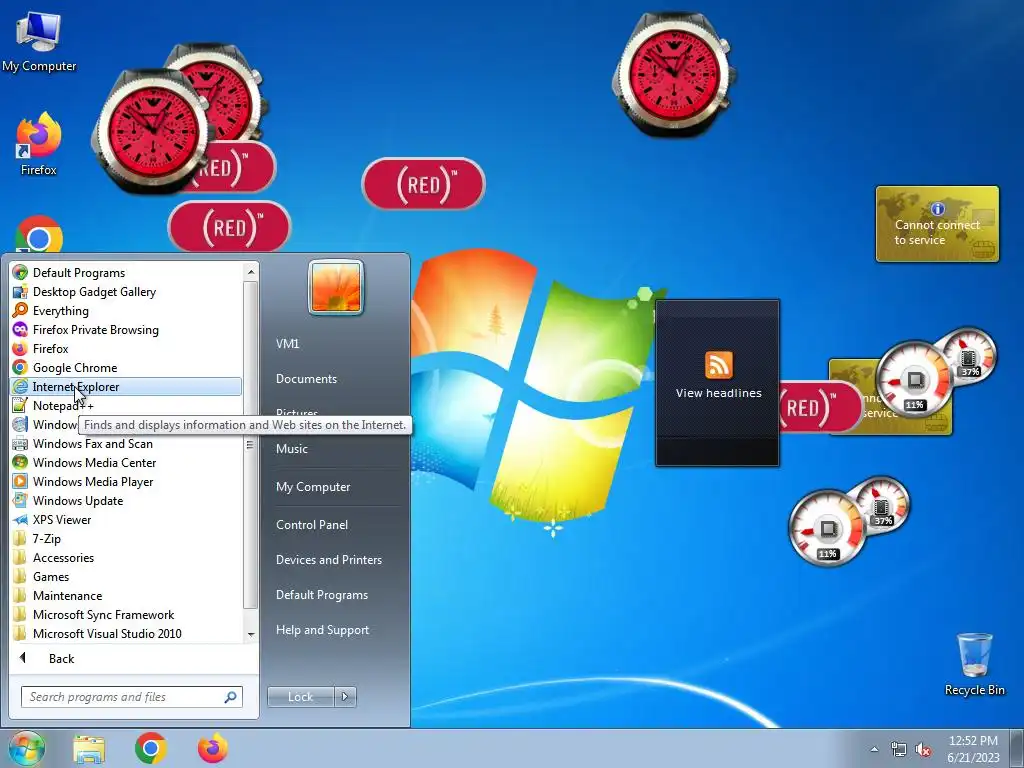This screenshot has width=1024, height=768.
Task: Open Devices and Printers
Action: pos(328,560)
